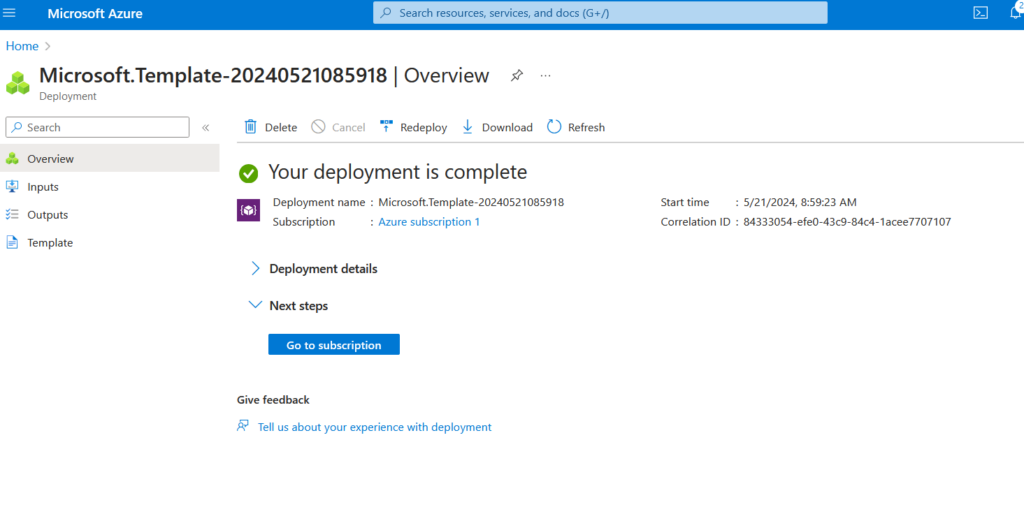Viewport: 1024px width, 521px height.
Task: Click the Microsoft Azure brand title
Action: pos(95,13)
